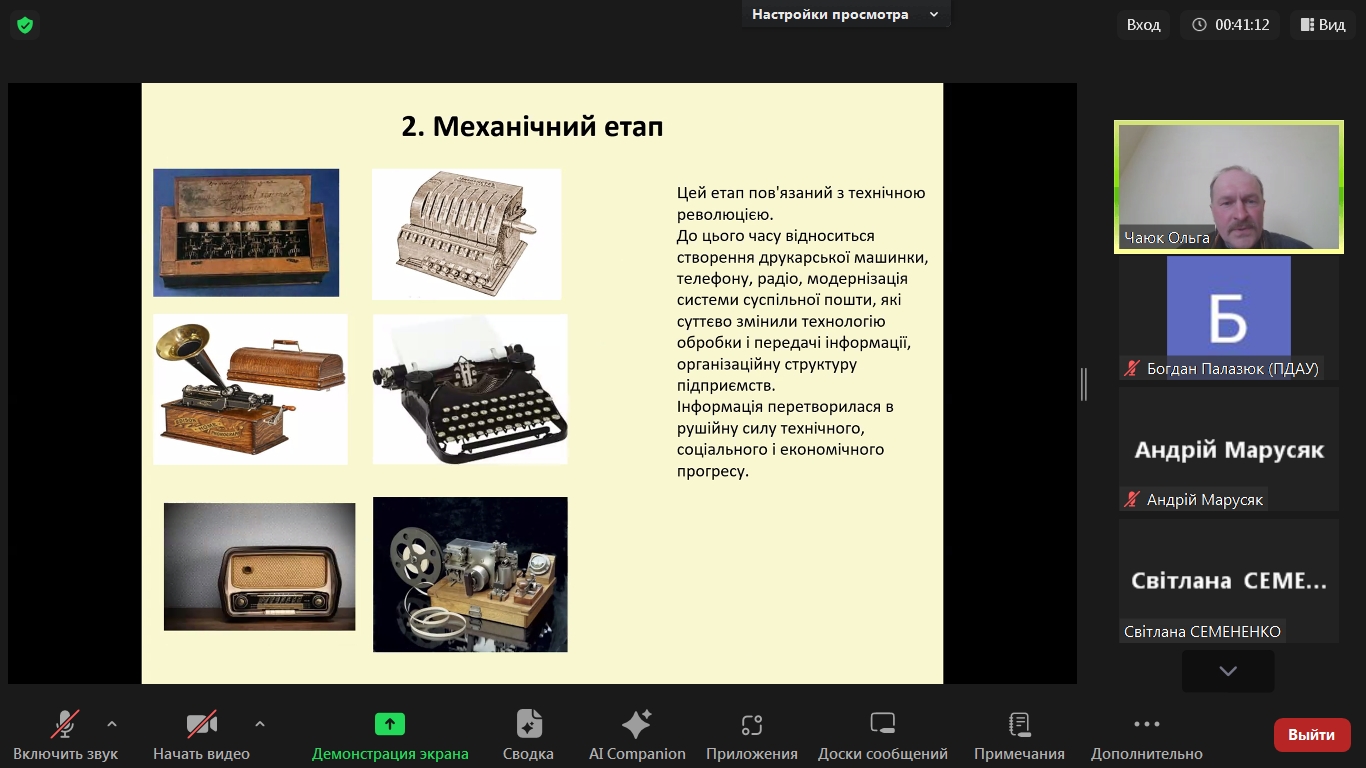Click the green encryption shield icon

25,25
